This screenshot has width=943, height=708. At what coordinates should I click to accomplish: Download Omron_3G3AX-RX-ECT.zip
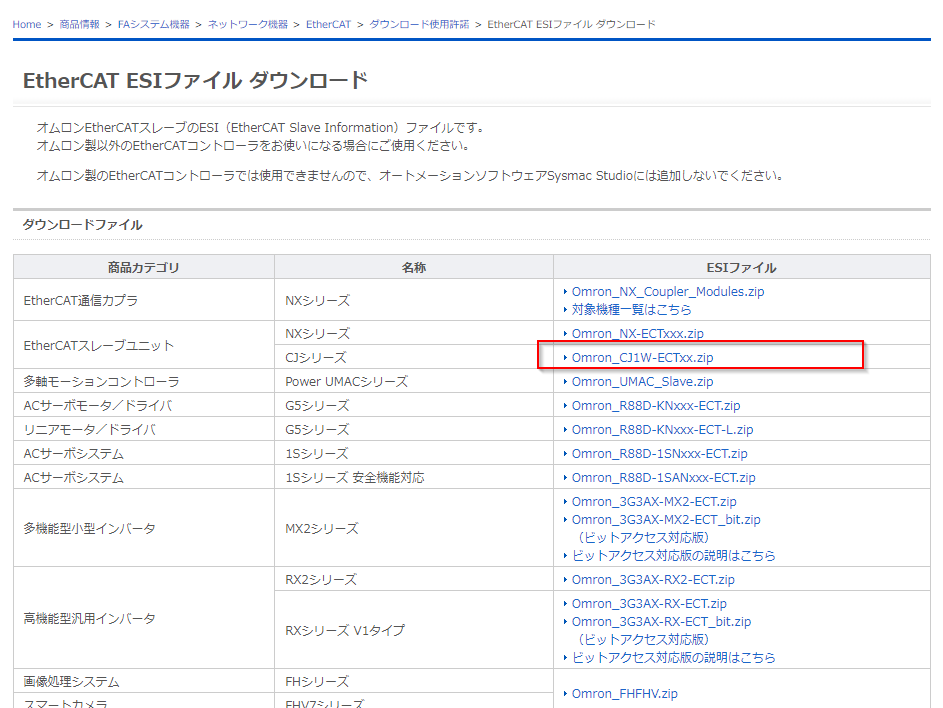click(x=649, y=604)
